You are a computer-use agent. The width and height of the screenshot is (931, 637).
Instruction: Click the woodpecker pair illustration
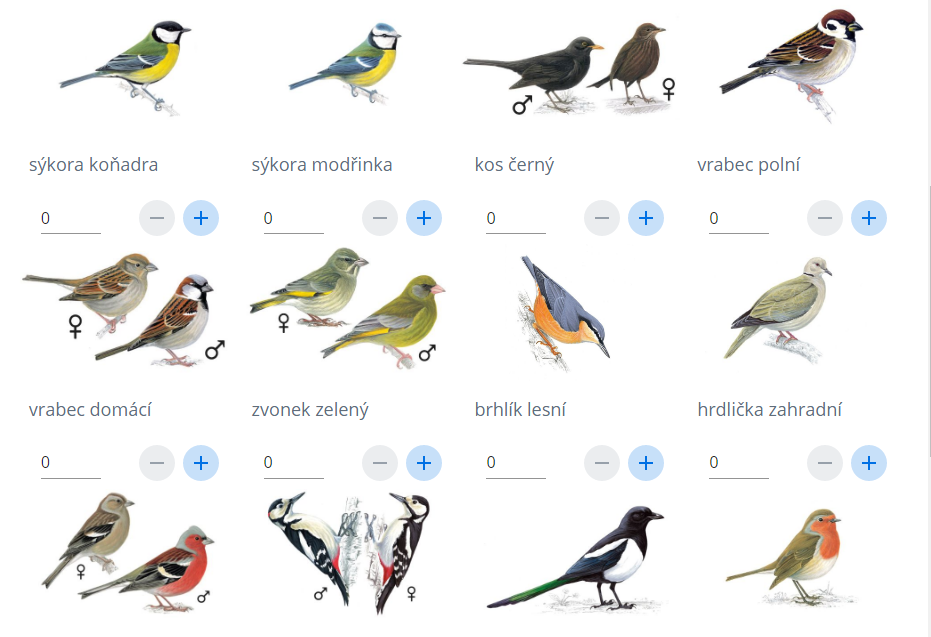click(350, 553)
